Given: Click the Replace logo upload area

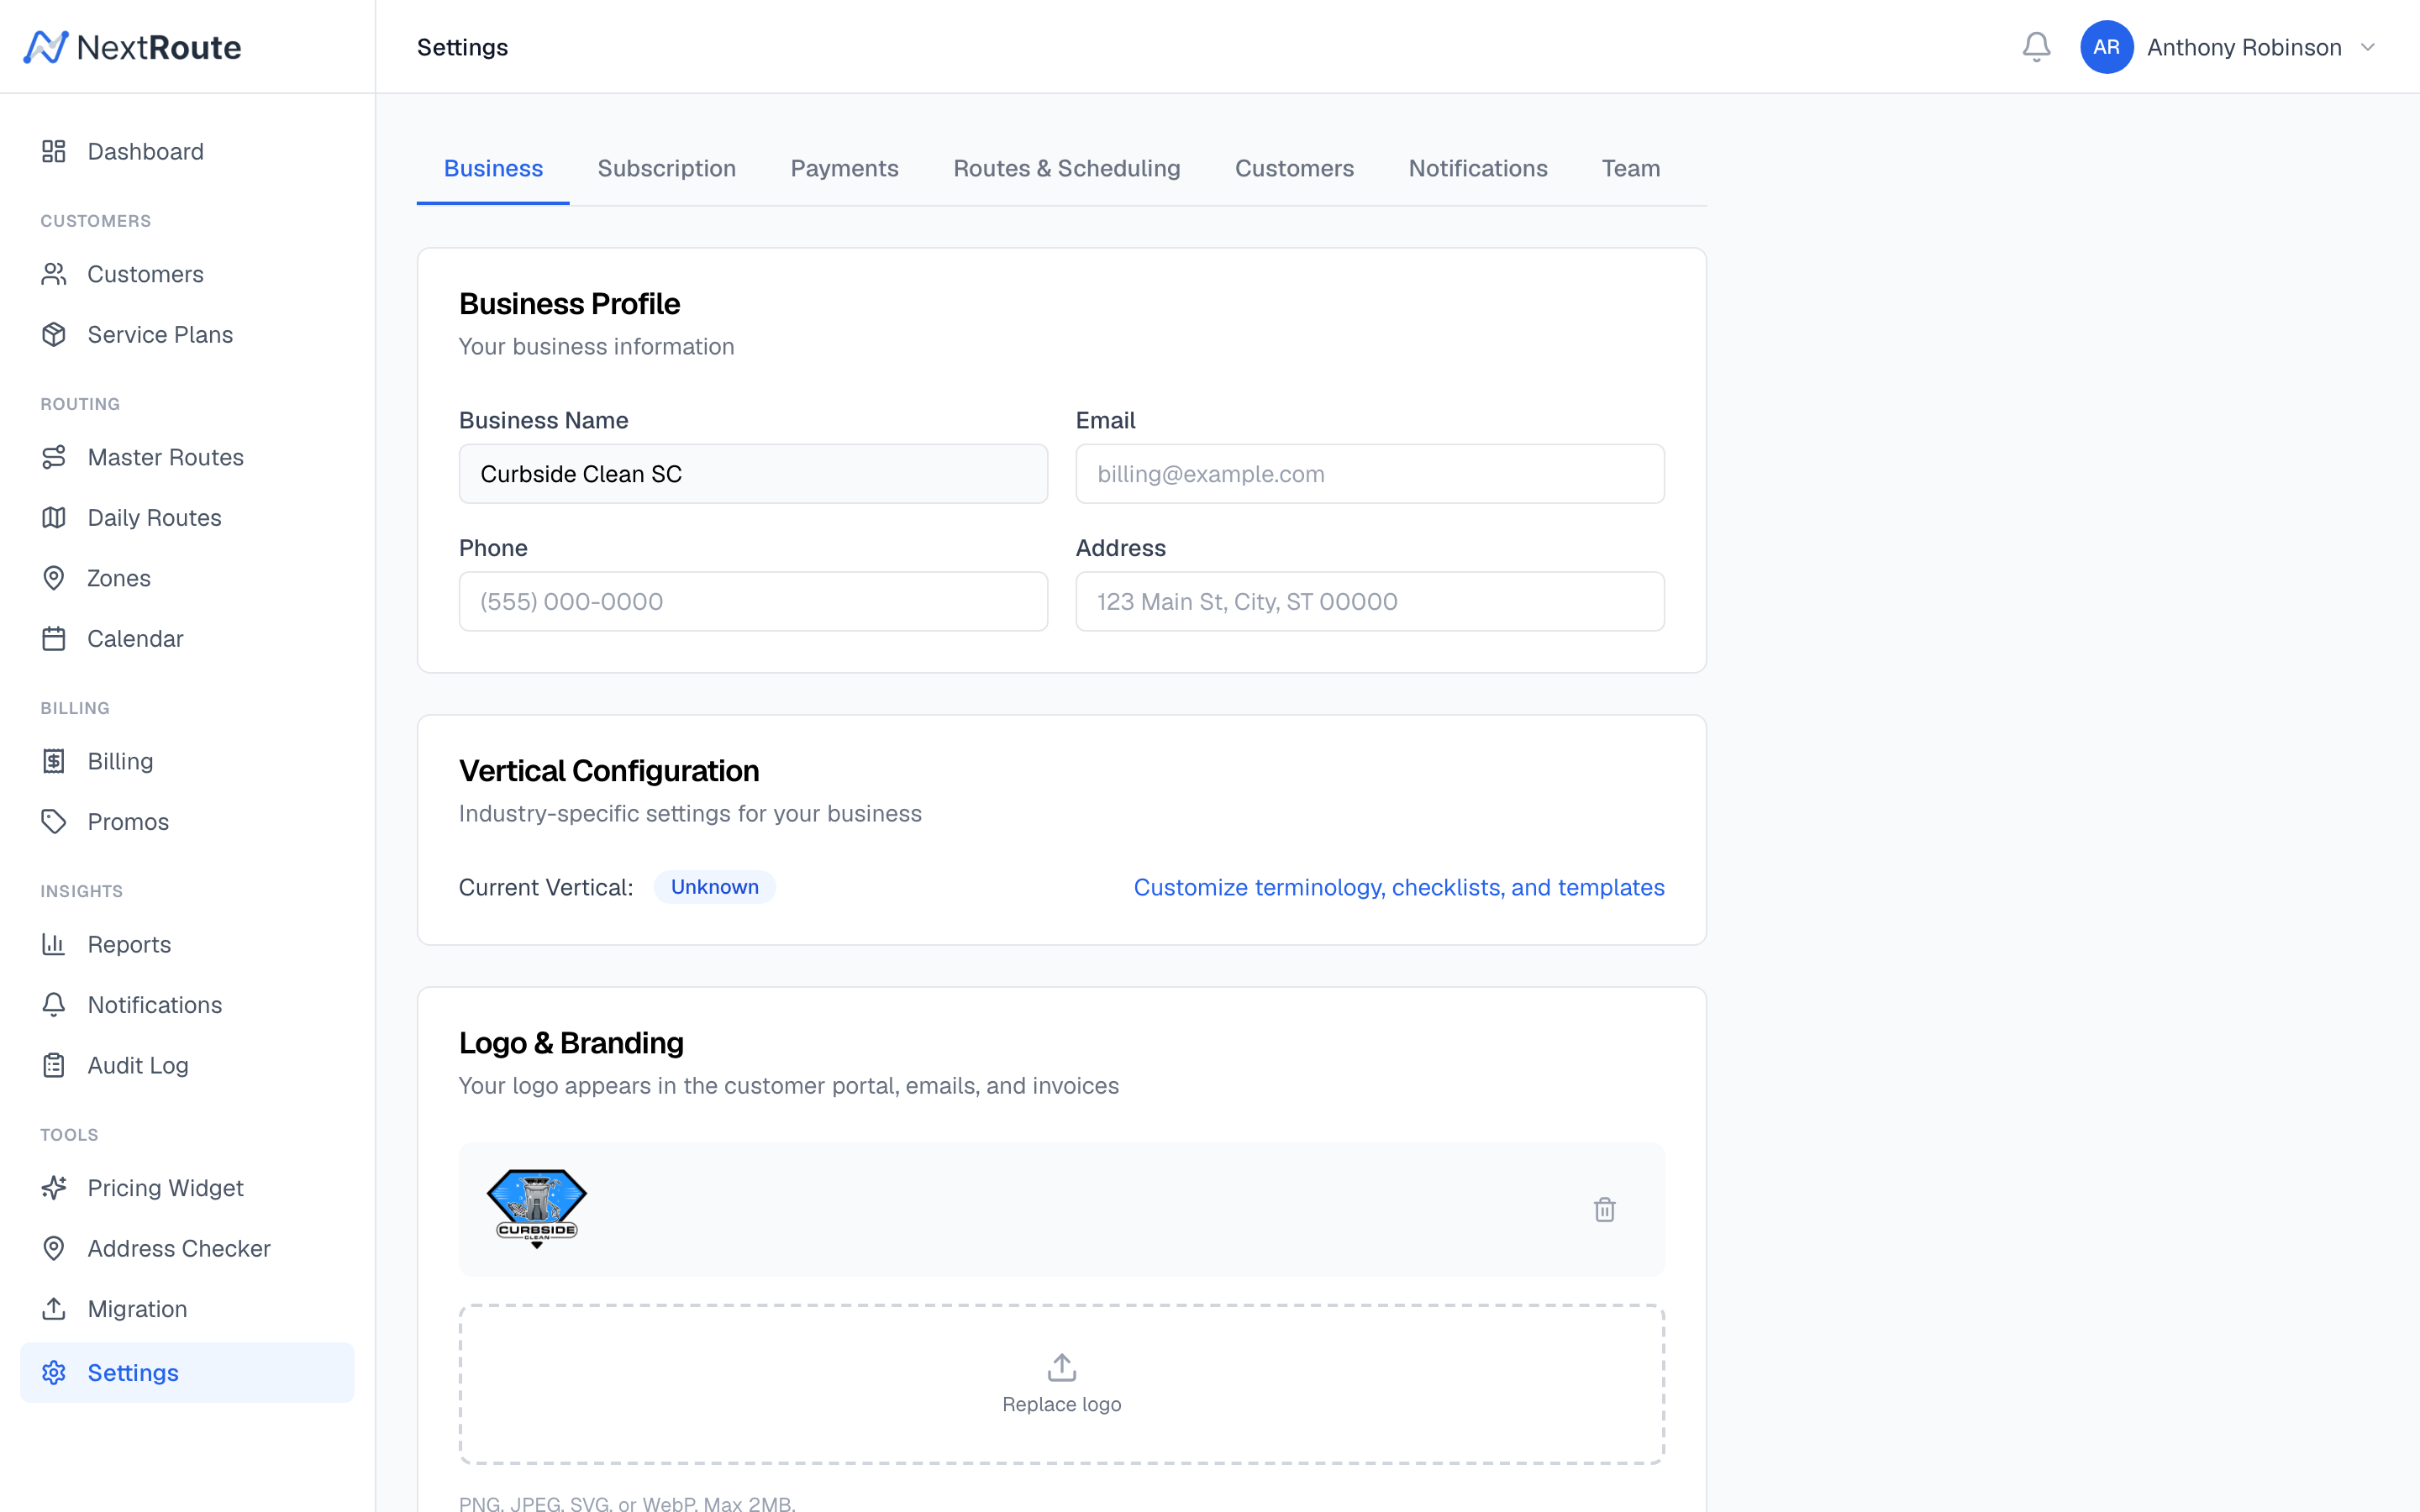Looking at the screenshot, I should 1061,1383.
